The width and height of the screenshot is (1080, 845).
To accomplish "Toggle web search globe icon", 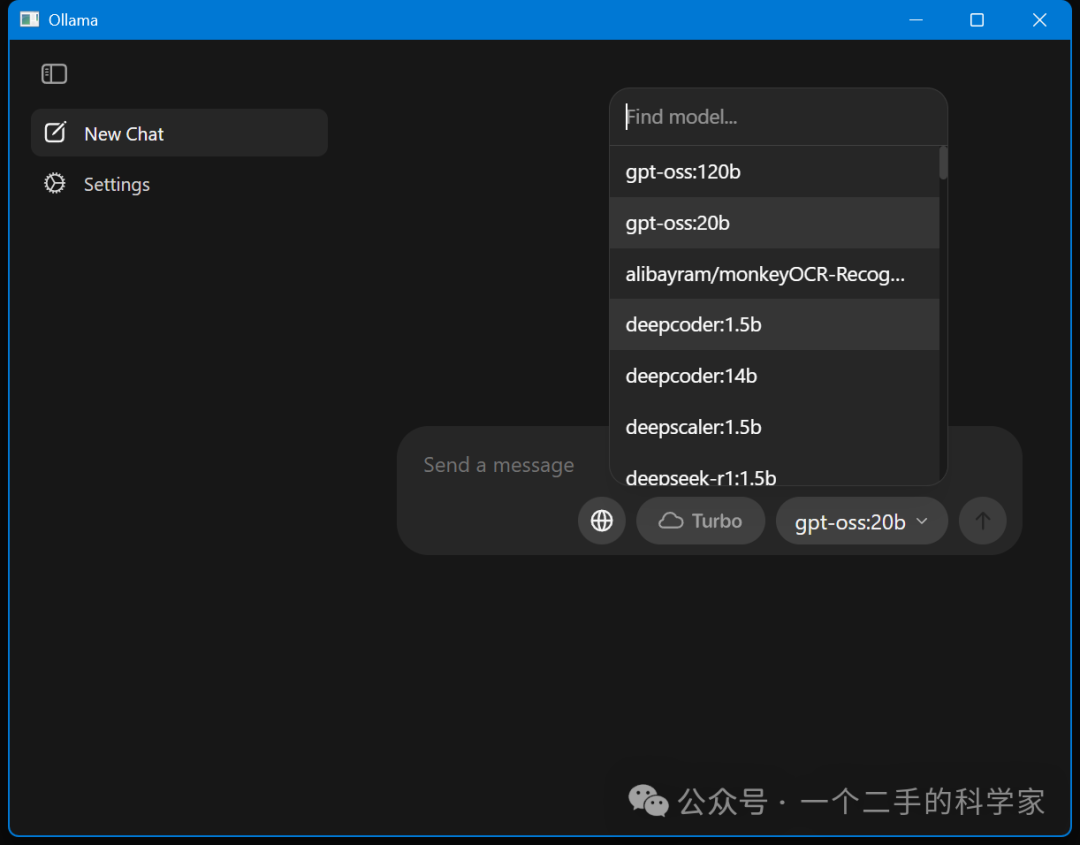I will click(x=601, y=521).
